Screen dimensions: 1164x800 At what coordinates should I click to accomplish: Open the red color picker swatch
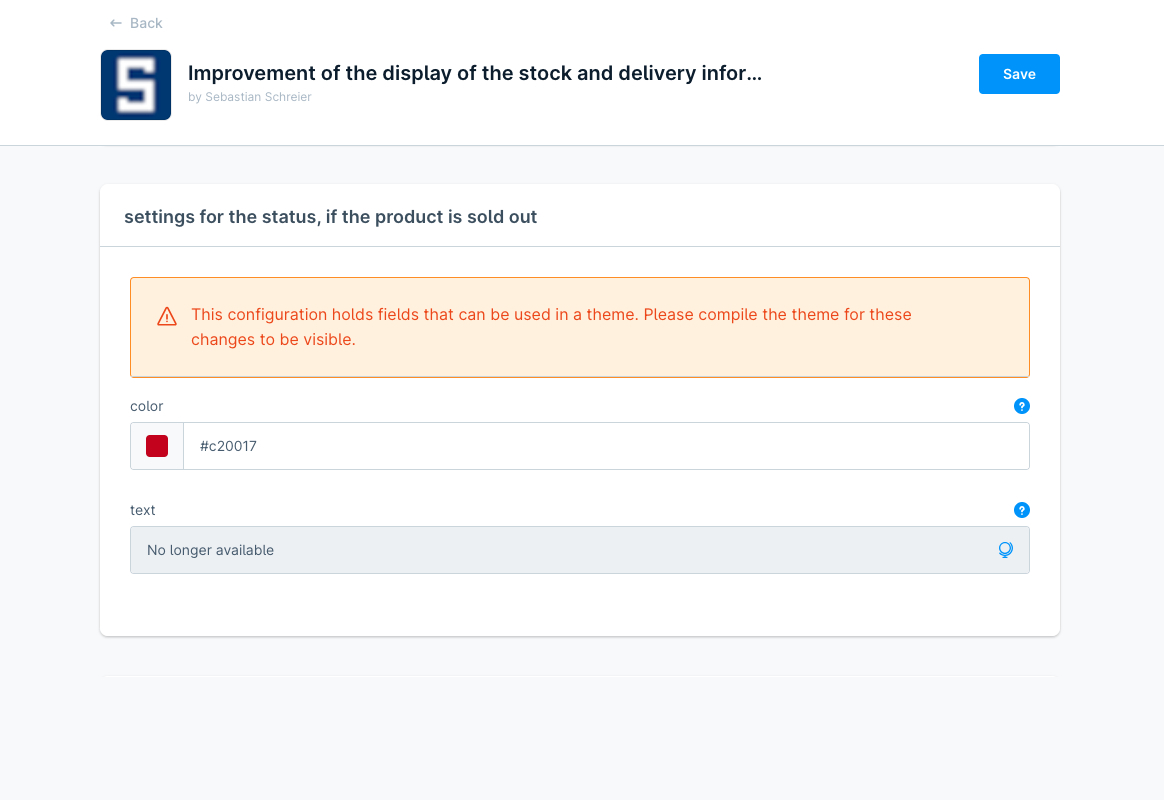[157, 446]
